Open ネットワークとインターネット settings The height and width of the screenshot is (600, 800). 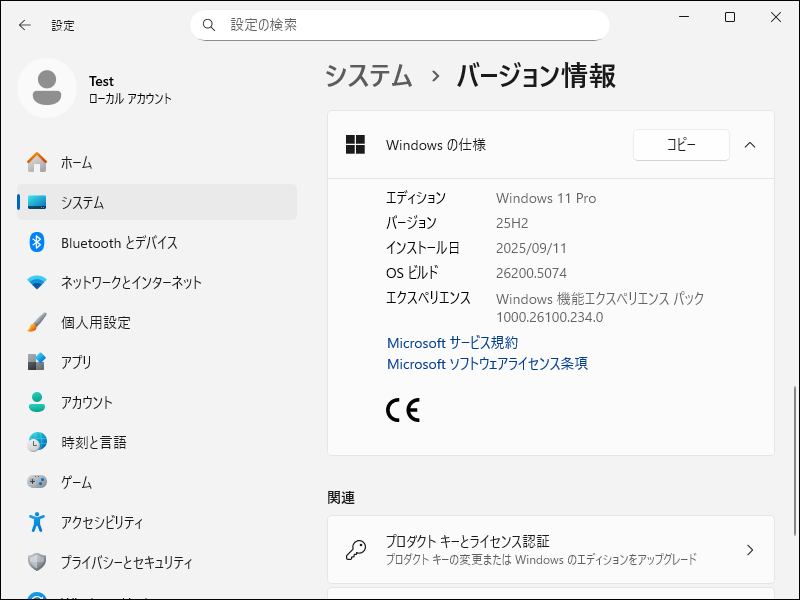coord(157,282)
